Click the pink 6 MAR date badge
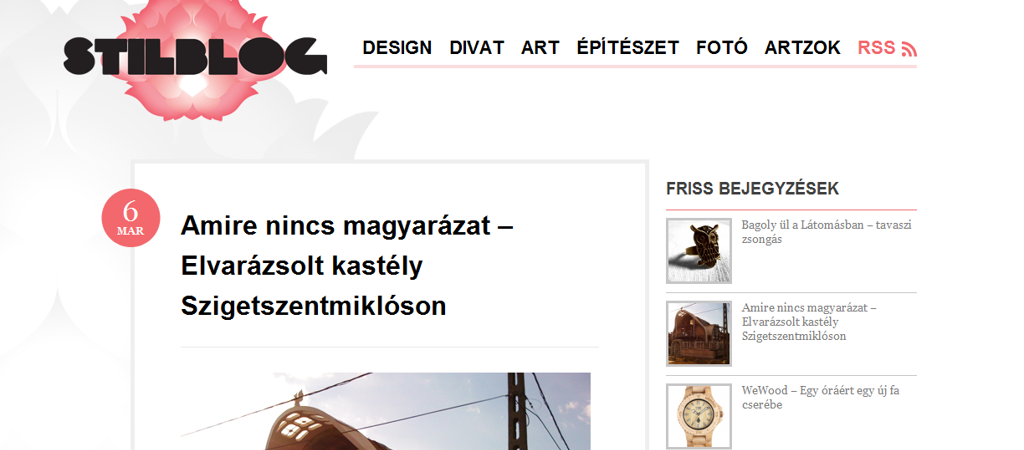 tap(131, 218)
